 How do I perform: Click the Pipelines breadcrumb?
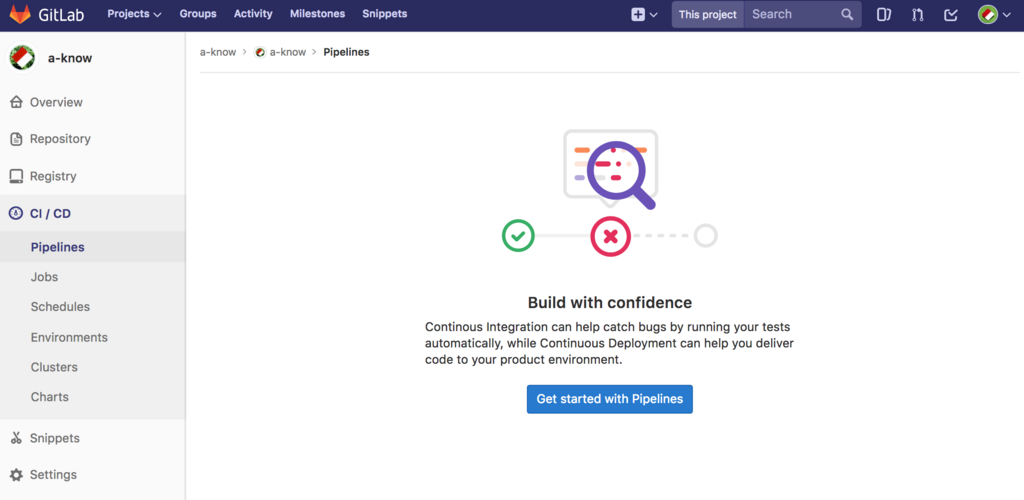(x=346, y=52)
